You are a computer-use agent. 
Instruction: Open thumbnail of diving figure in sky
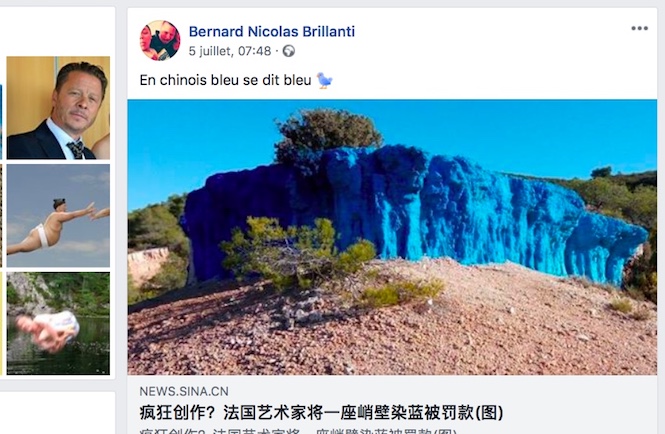[x=58, y=216]
